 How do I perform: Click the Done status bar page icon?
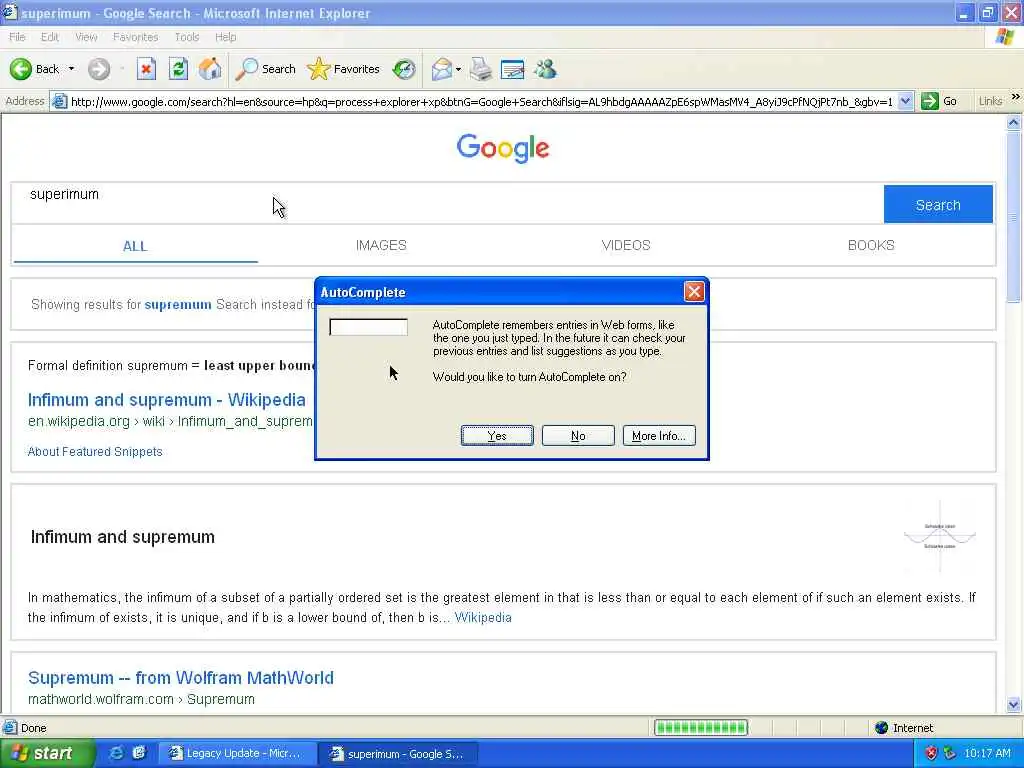pos(10,728)
